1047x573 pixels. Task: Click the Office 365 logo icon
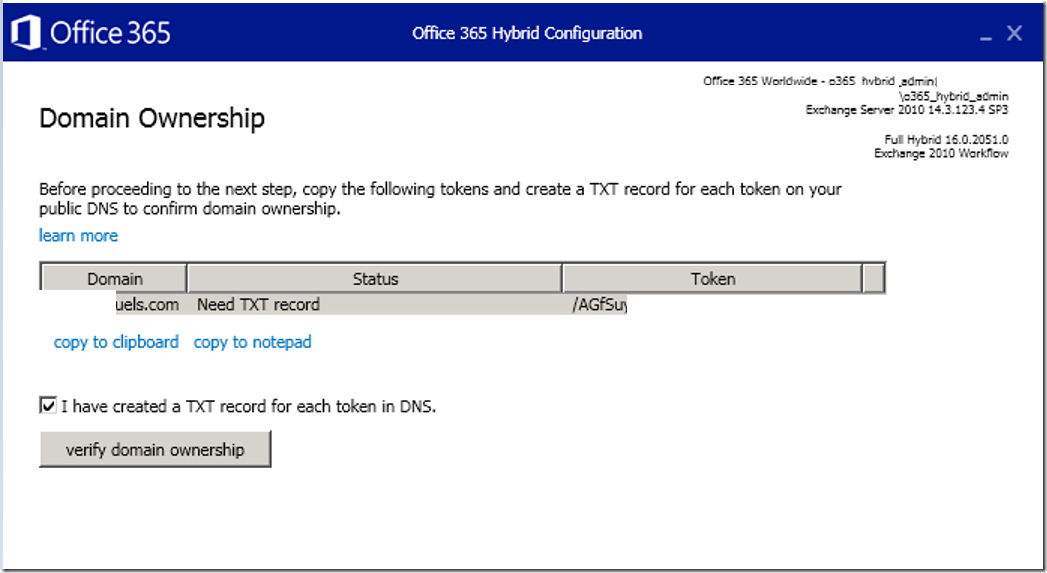(26, 32)
